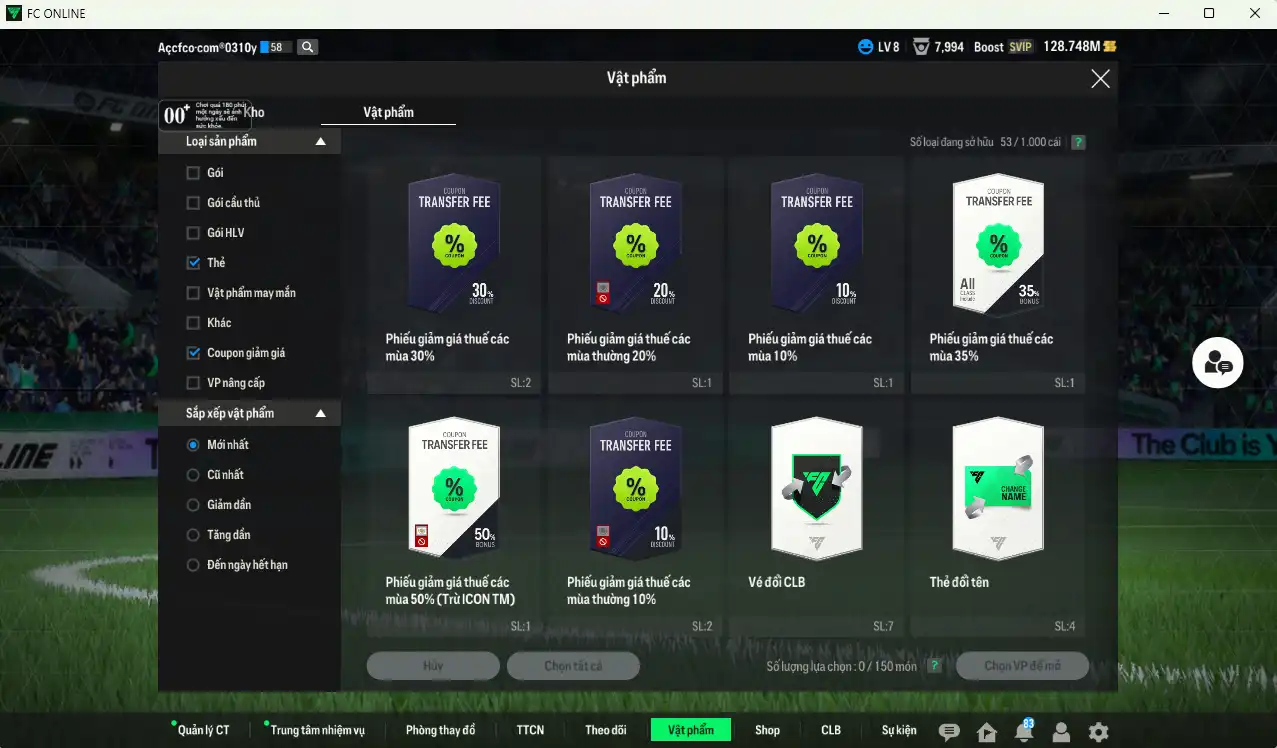Close the Vật phẩm panel with the X
Image resolution: width=1277 pixels, height=748 pixels.
[x=1100, y=79]
